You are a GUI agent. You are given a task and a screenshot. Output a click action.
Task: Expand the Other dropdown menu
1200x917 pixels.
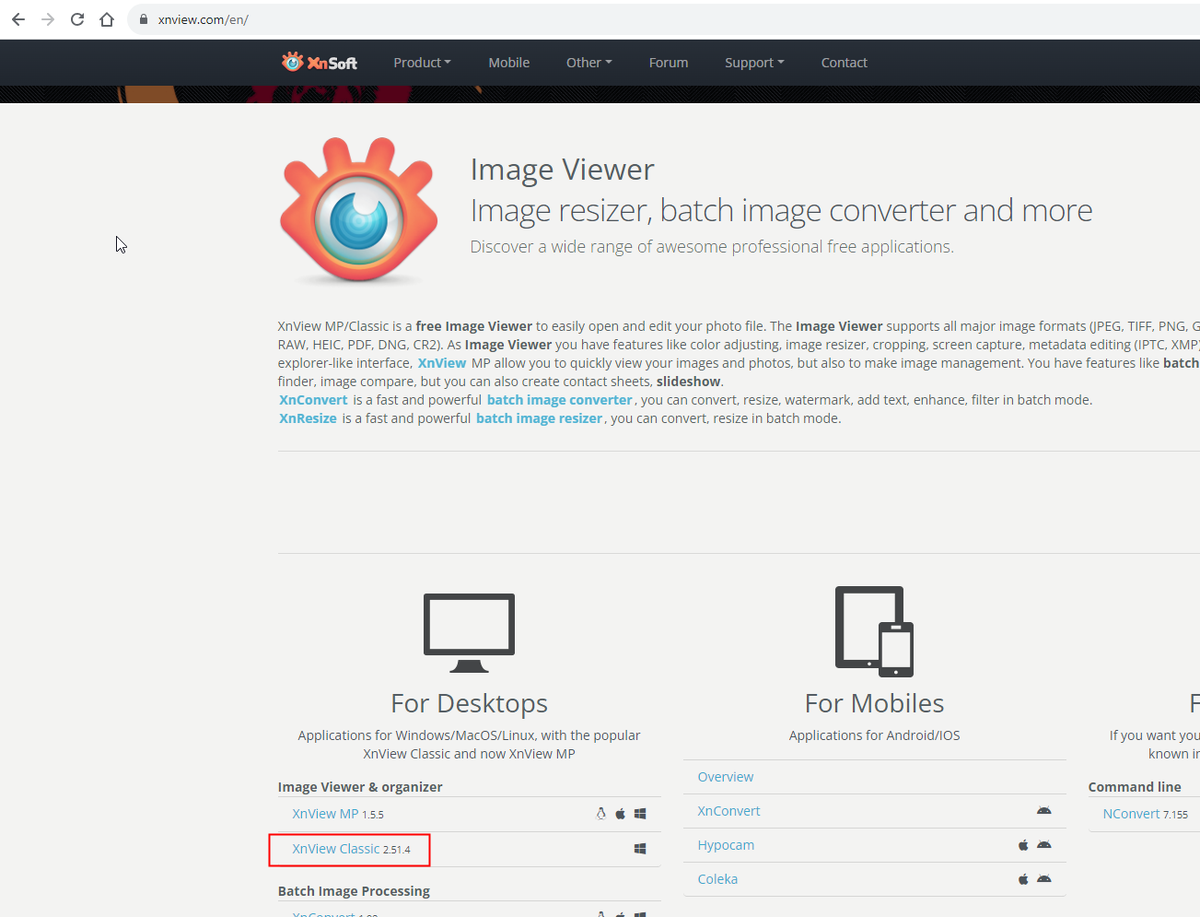click(589, 62)
